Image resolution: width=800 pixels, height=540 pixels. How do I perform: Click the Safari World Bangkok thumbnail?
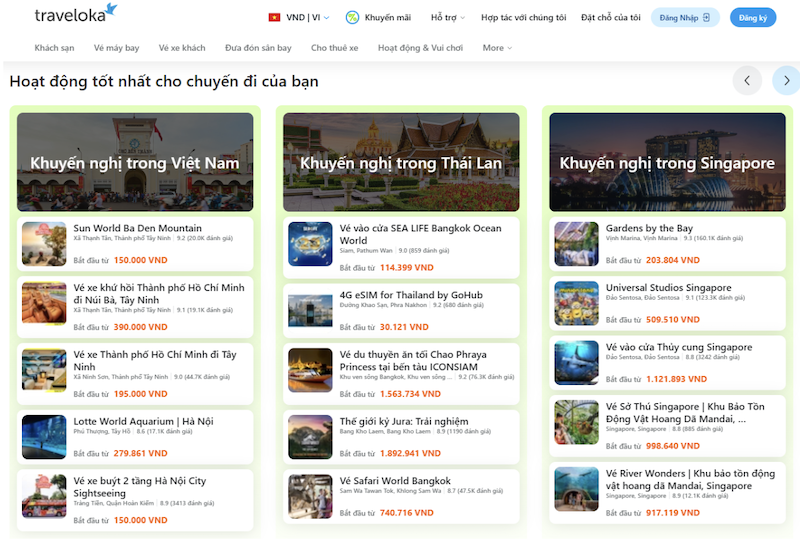[310, 496]
